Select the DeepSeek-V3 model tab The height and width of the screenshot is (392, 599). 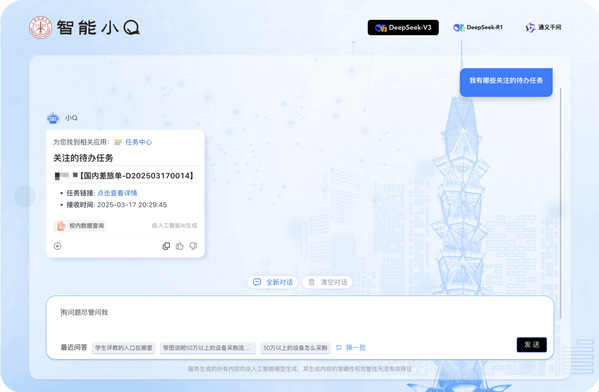(403, 28)
